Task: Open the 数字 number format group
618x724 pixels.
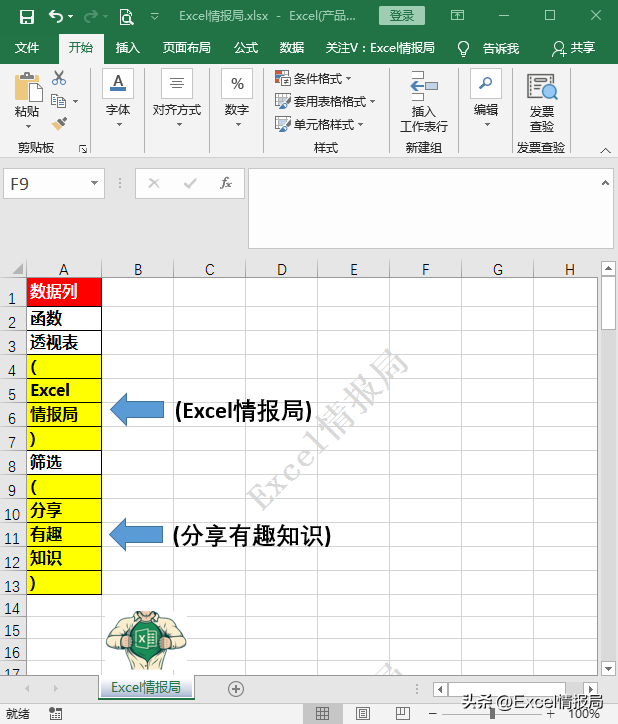Action: 237,98
